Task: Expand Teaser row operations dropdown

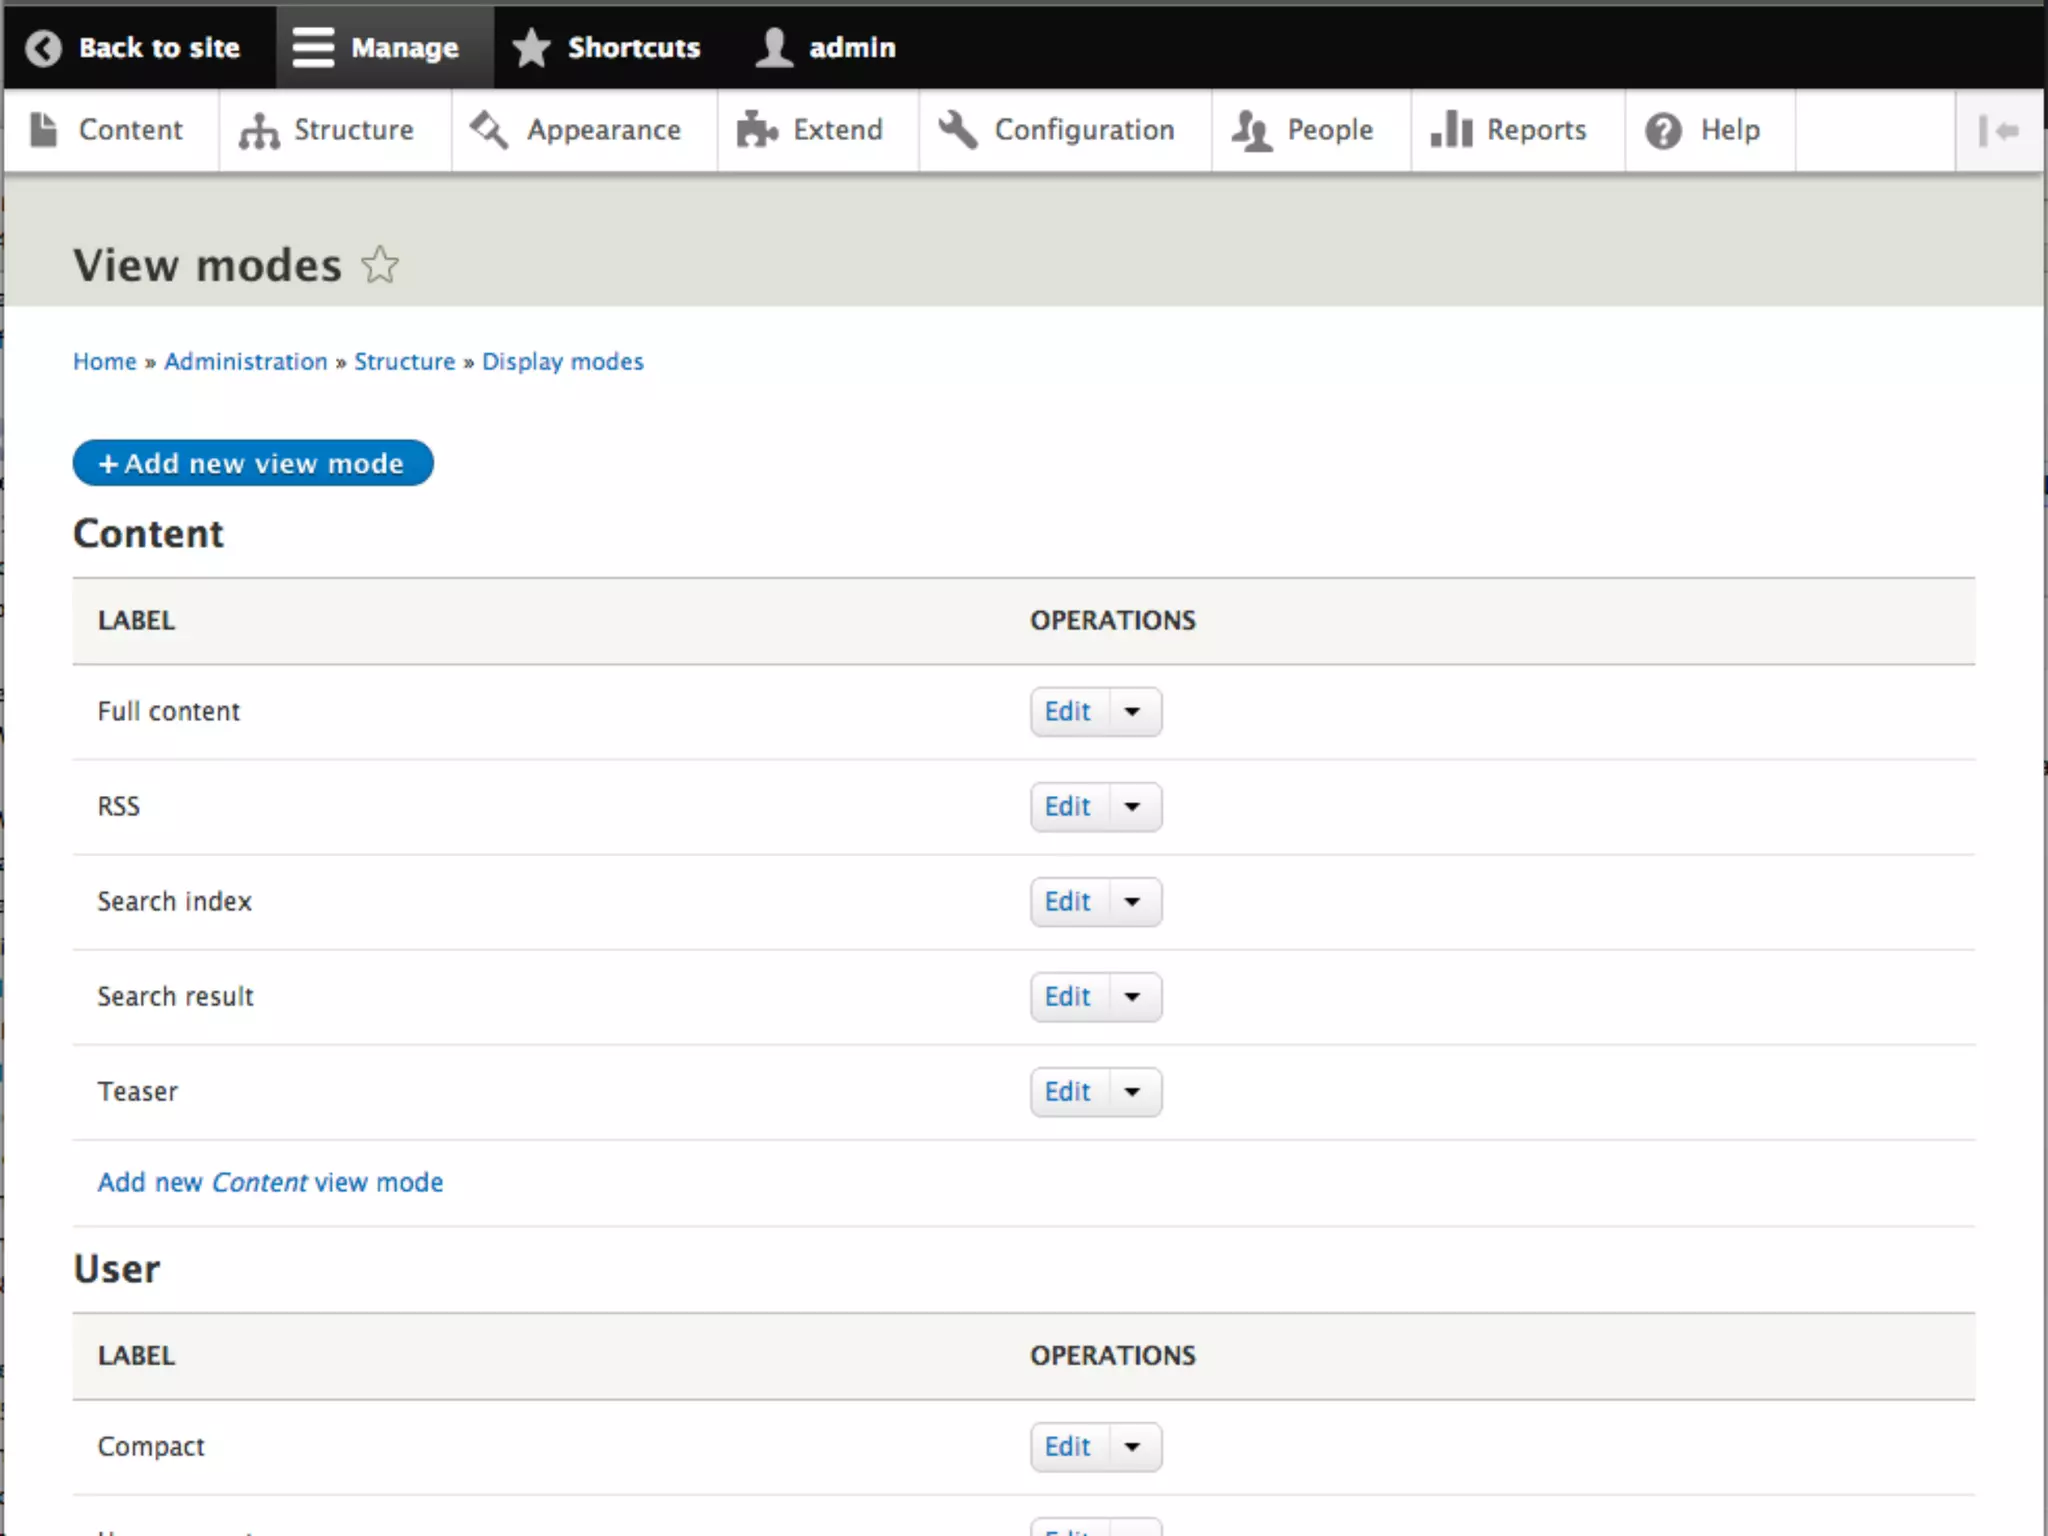Action: [x=1132, y=1092]
